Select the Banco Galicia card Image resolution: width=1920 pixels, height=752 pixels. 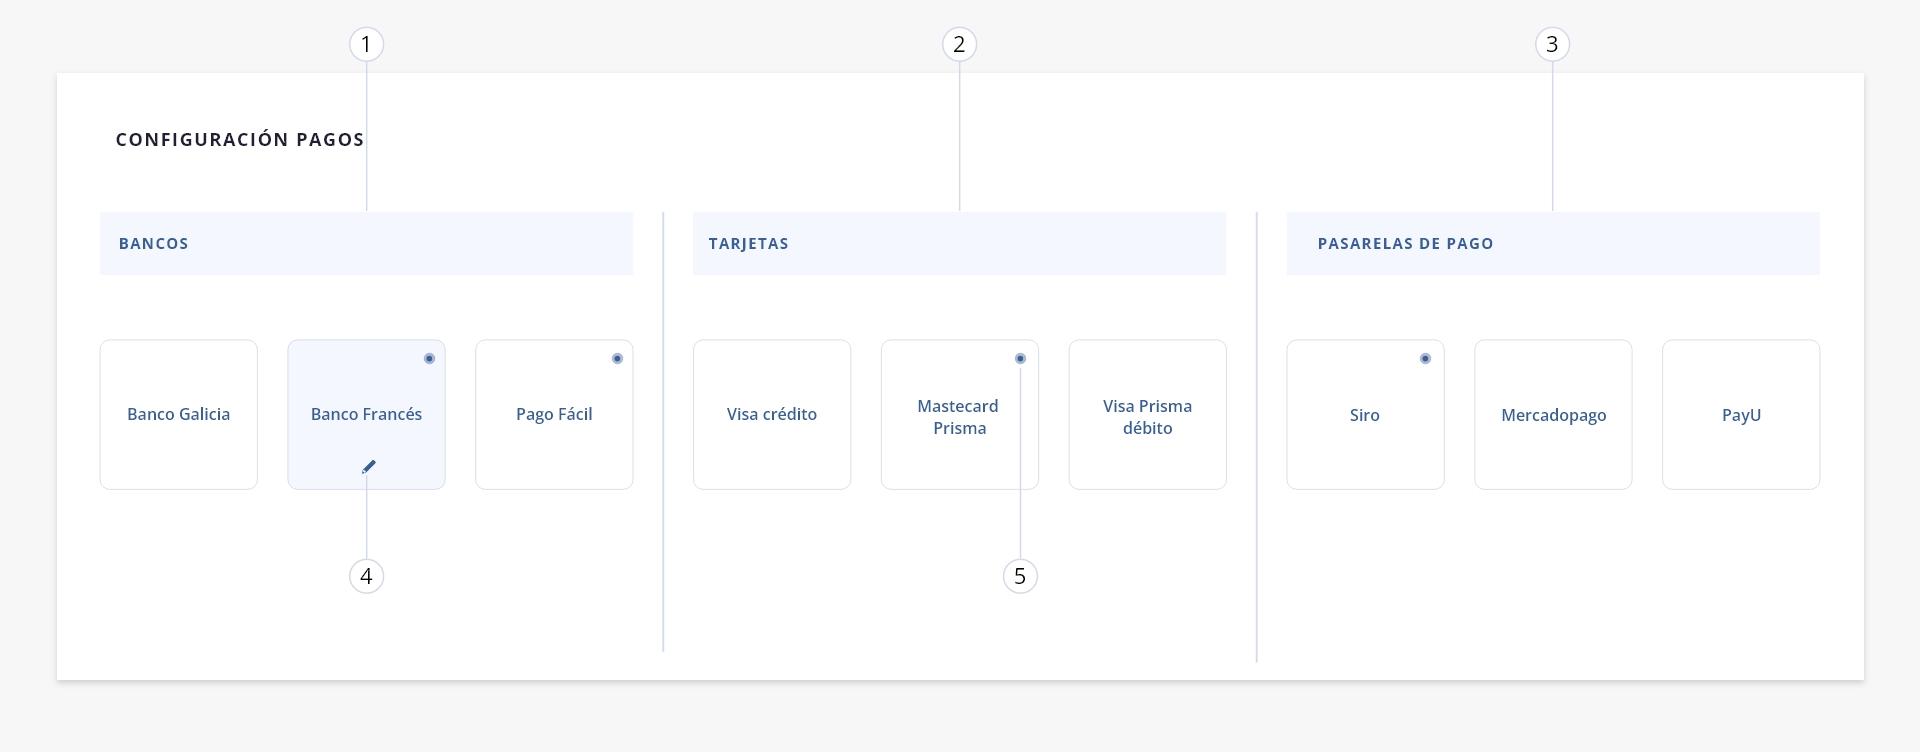point(179,414)
